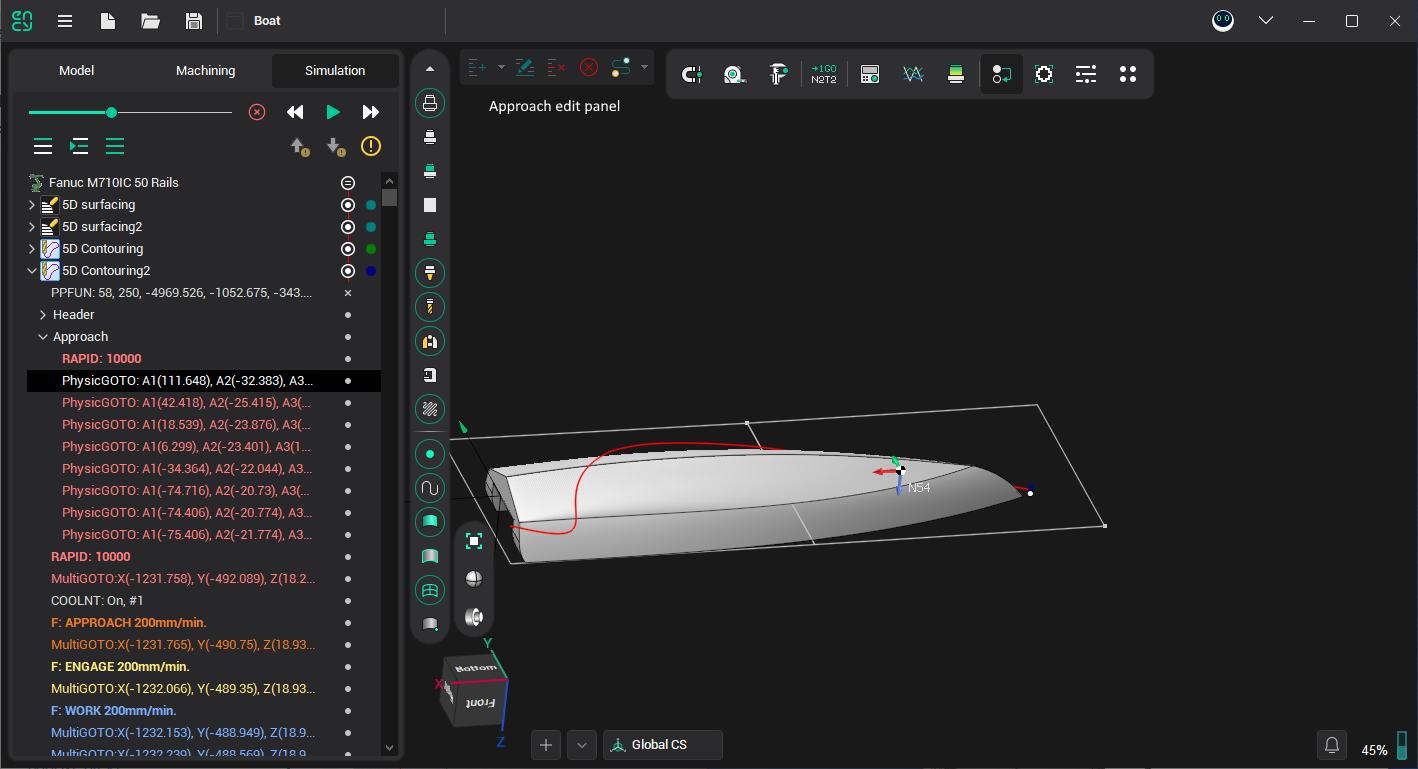Open the Global CS coordinate system button
The height and width of the screenshot is (769, 1418).
tap(662, 745)
